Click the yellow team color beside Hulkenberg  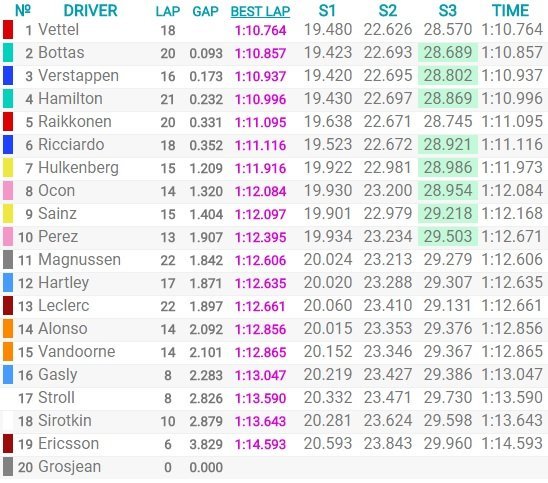tap(8, 168)
